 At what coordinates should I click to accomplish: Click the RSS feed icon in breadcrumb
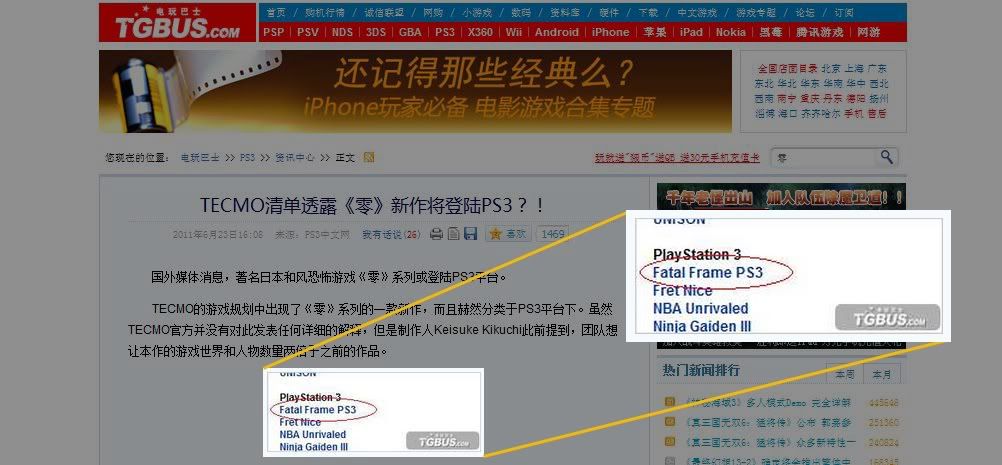(x=369, y=157)
